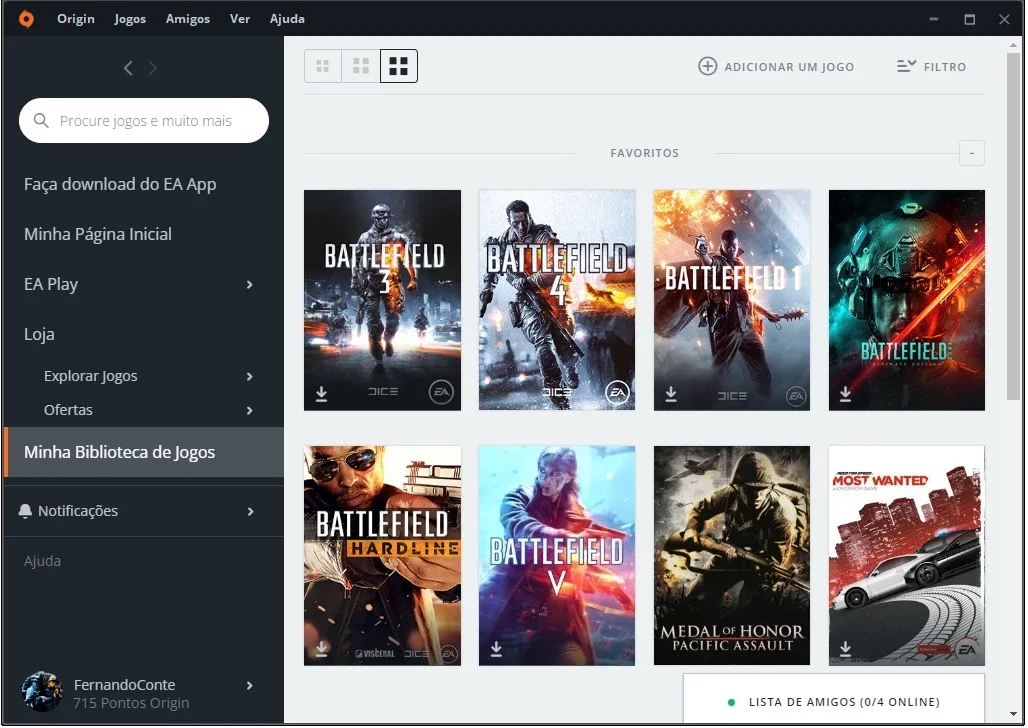This screenshot has width=1028, height=728.
Task: Download Battlefield 2042 via arrow icon
Action: tap(846, 394)
